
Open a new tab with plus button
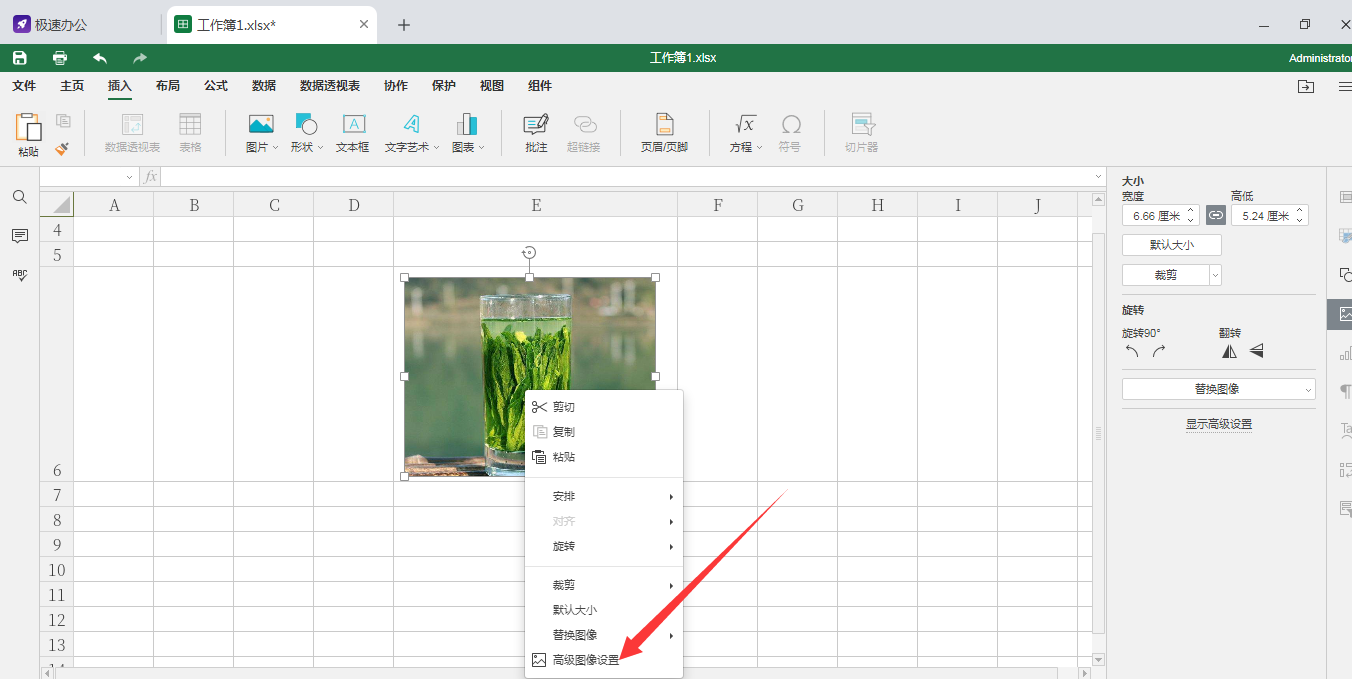404,25
